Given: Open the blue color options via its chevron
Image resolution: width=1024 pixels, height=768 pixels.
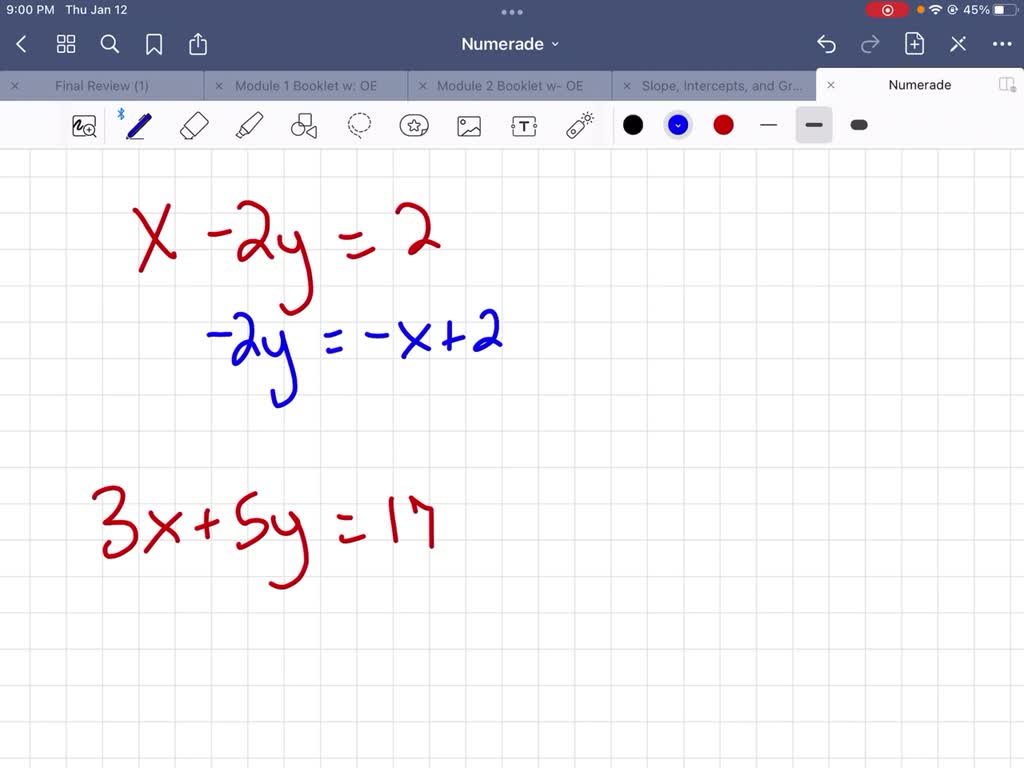Looking at the screenshot, I should [x=678, y=124].
